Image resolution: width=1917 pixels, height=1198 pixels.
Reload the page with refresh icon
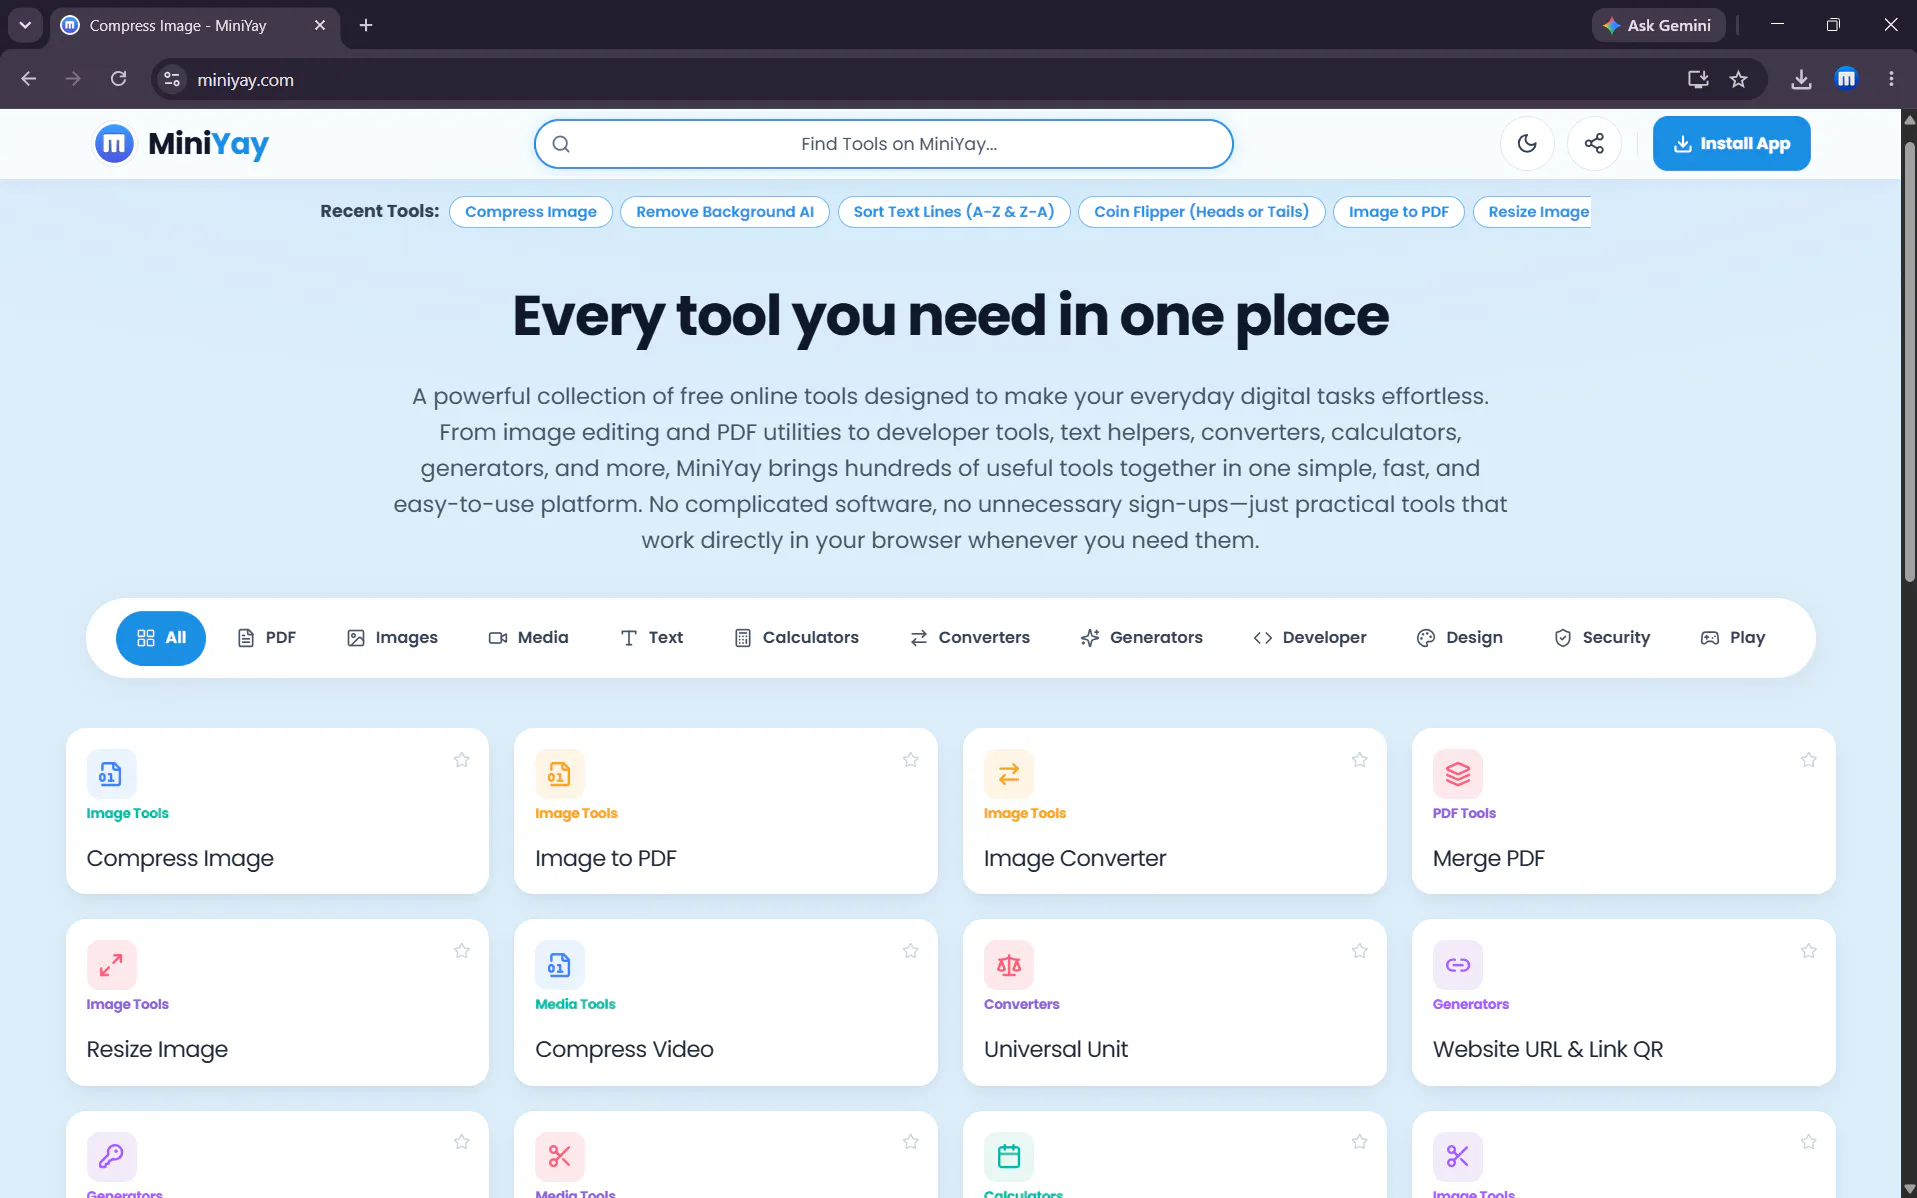tap(118, 79)
